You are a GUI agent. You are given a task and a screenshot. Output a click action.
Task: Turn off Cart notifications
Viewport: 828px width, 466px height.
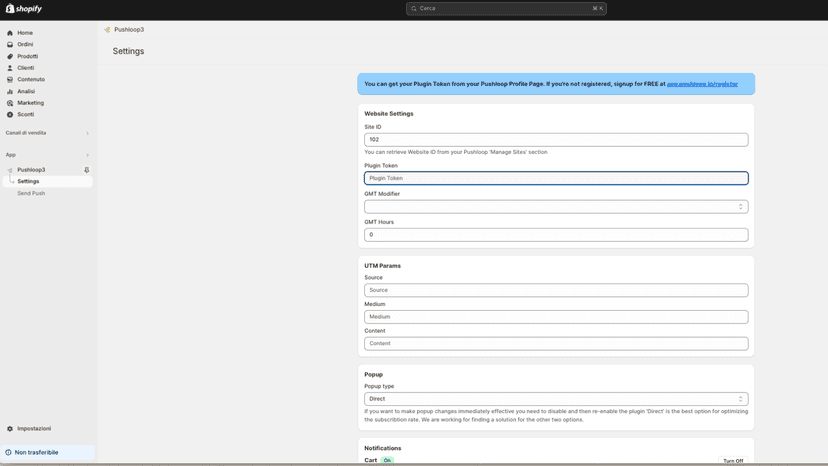(x=733, y=461)
